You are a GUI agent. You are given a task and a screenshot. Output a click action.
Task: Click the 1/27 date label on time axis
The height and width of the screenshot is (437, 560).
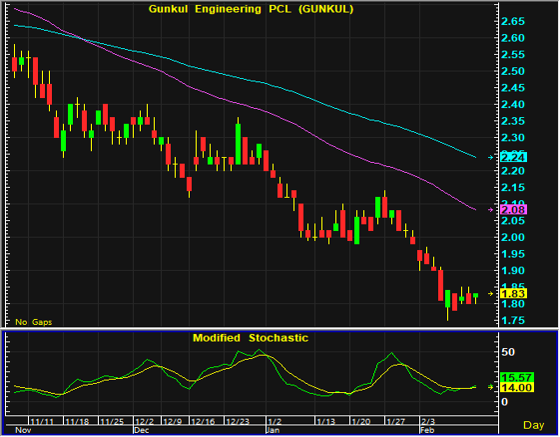[x=396, y=422]
